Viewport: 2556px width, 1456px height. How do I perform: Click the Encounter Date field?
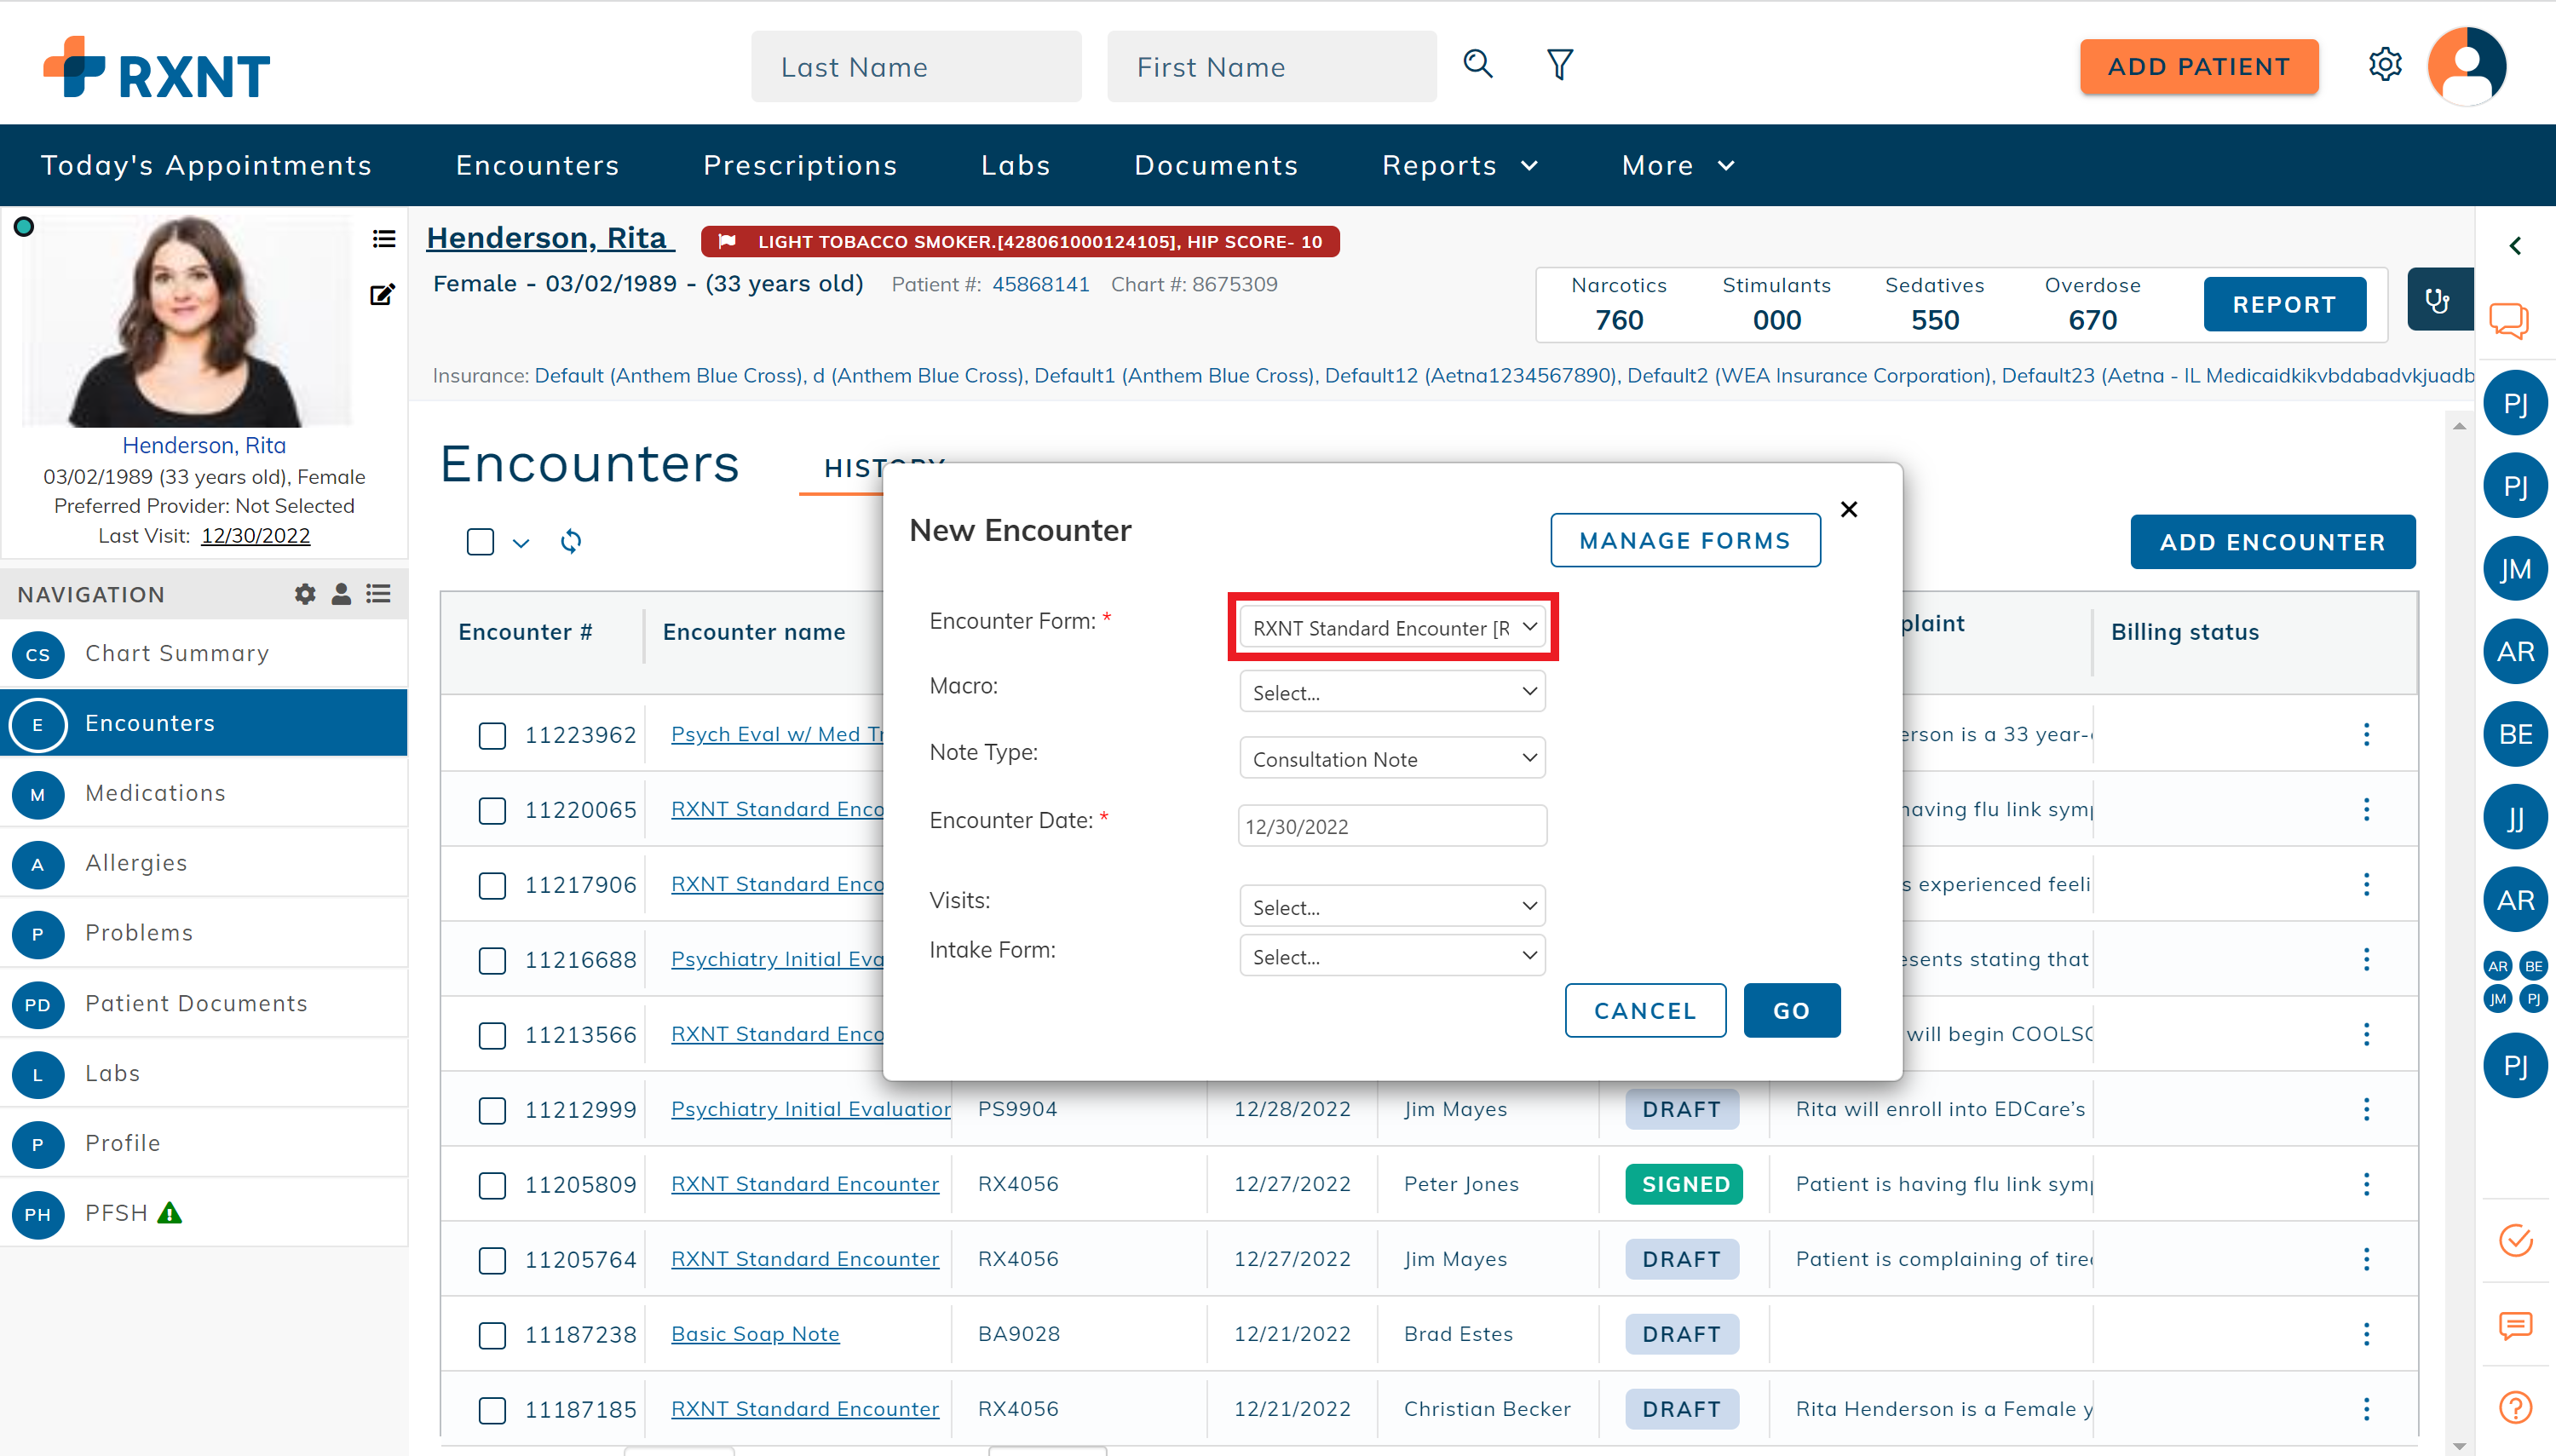tap(1392, 826)
